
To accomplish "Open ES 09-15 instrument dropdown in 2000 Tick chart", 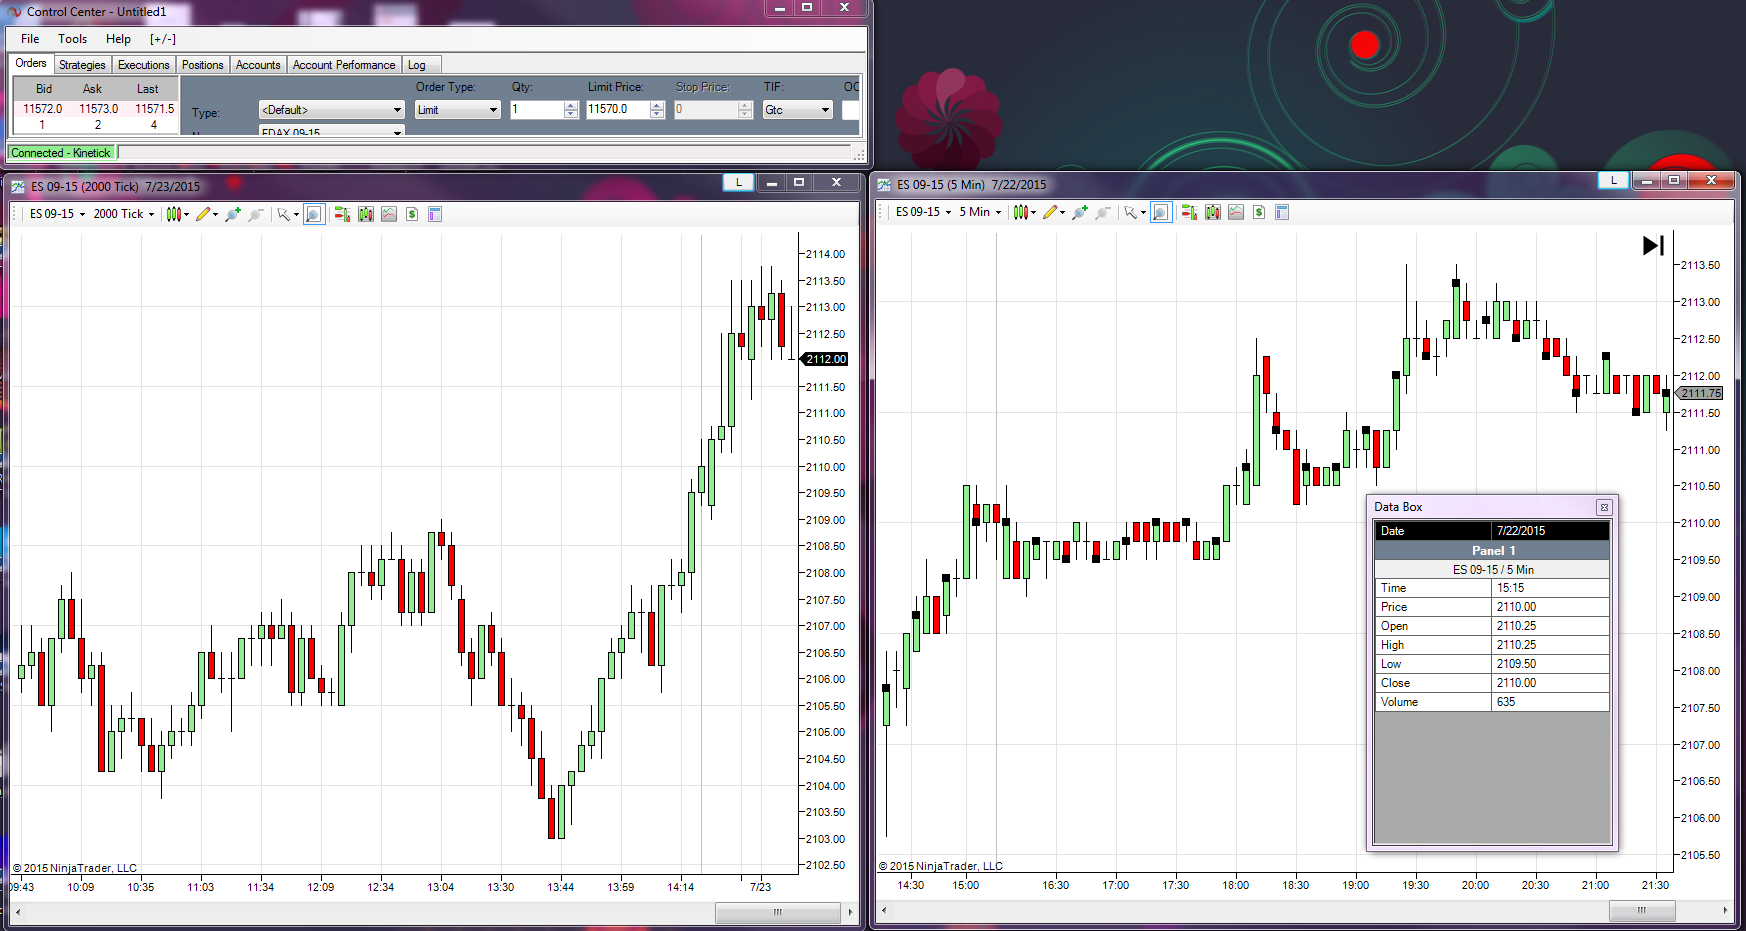I will (x=57, y=214).
